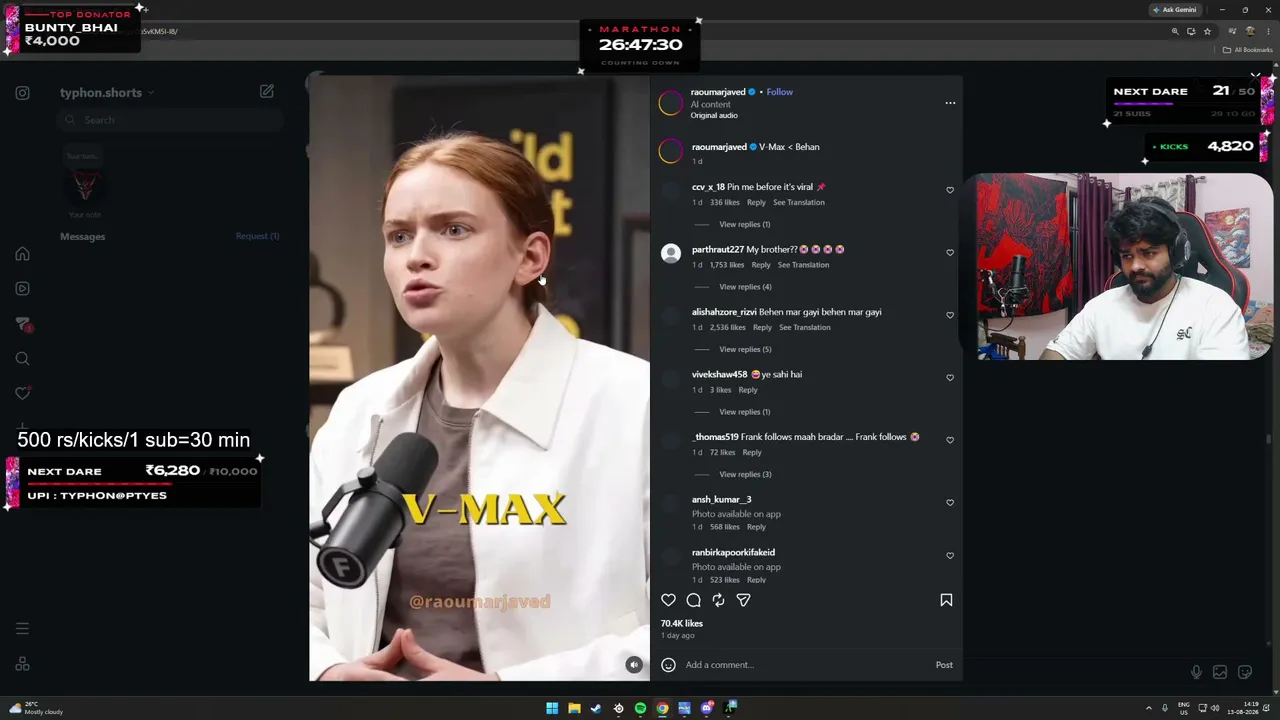See translation of parthraut227's comment
1280x720 pixels.
(x=803, y=265)
